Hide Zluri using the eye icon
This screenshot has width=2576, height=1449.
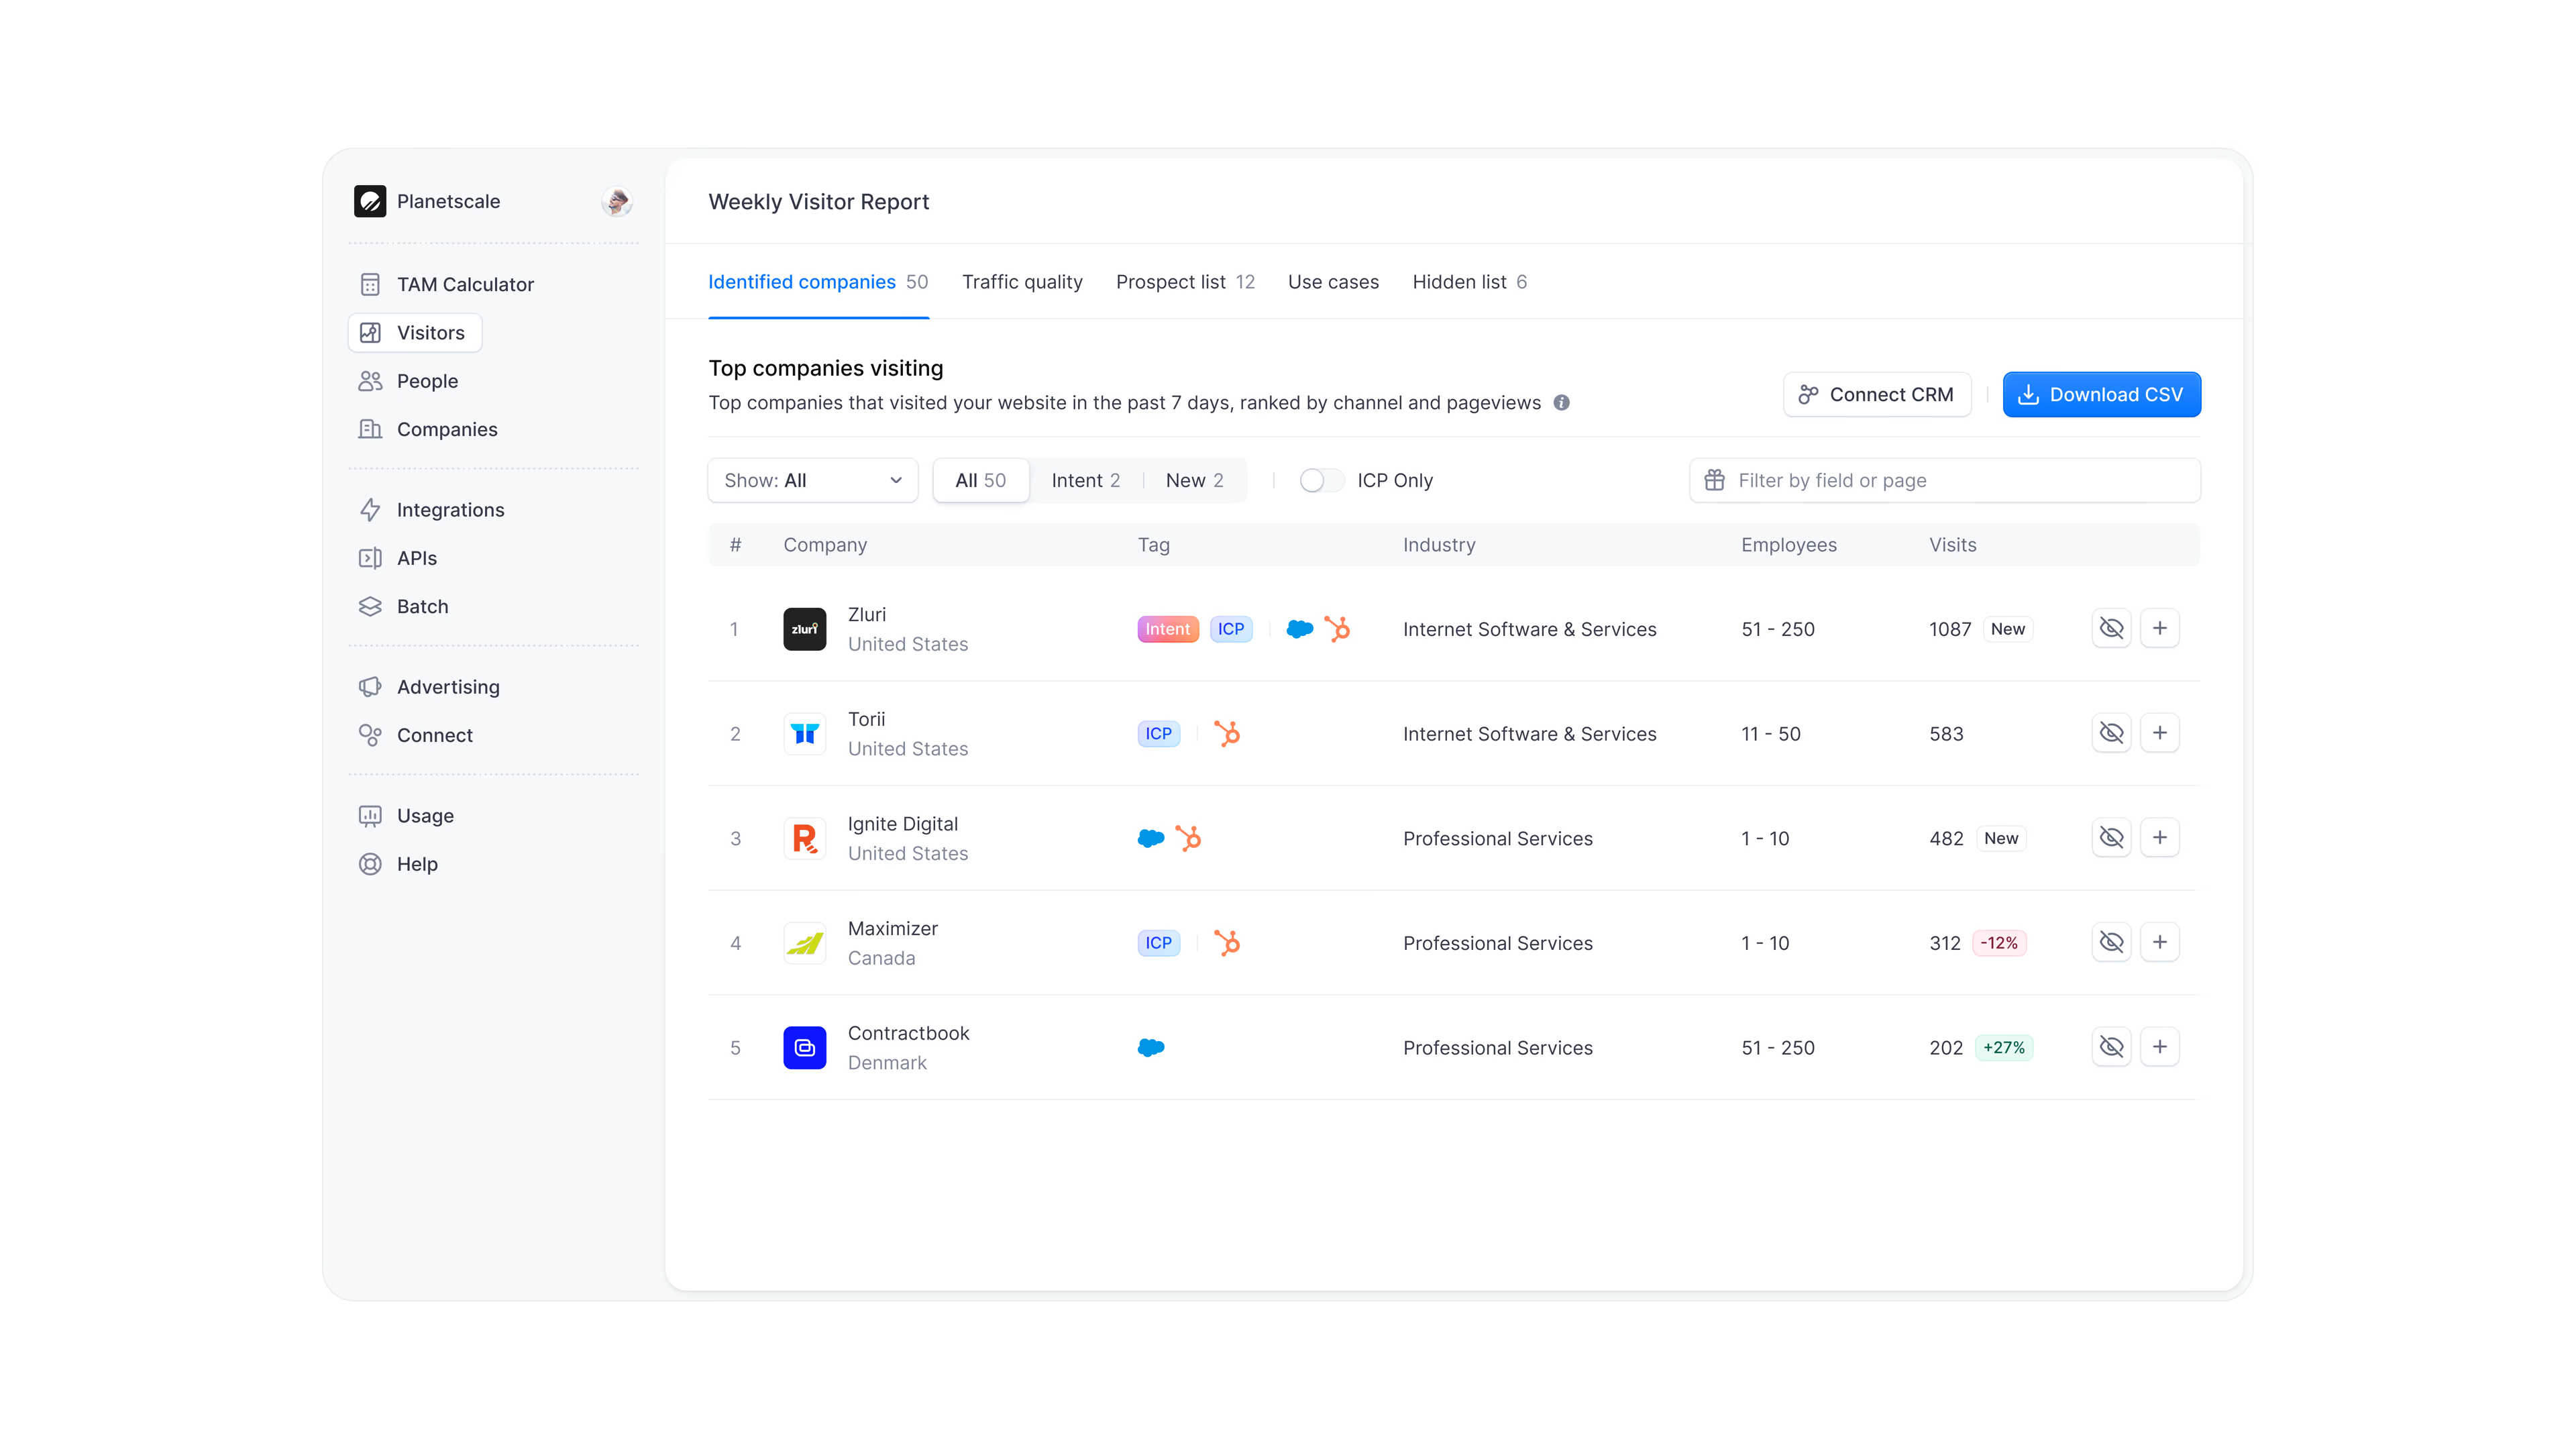click(x=2111, y=628)
